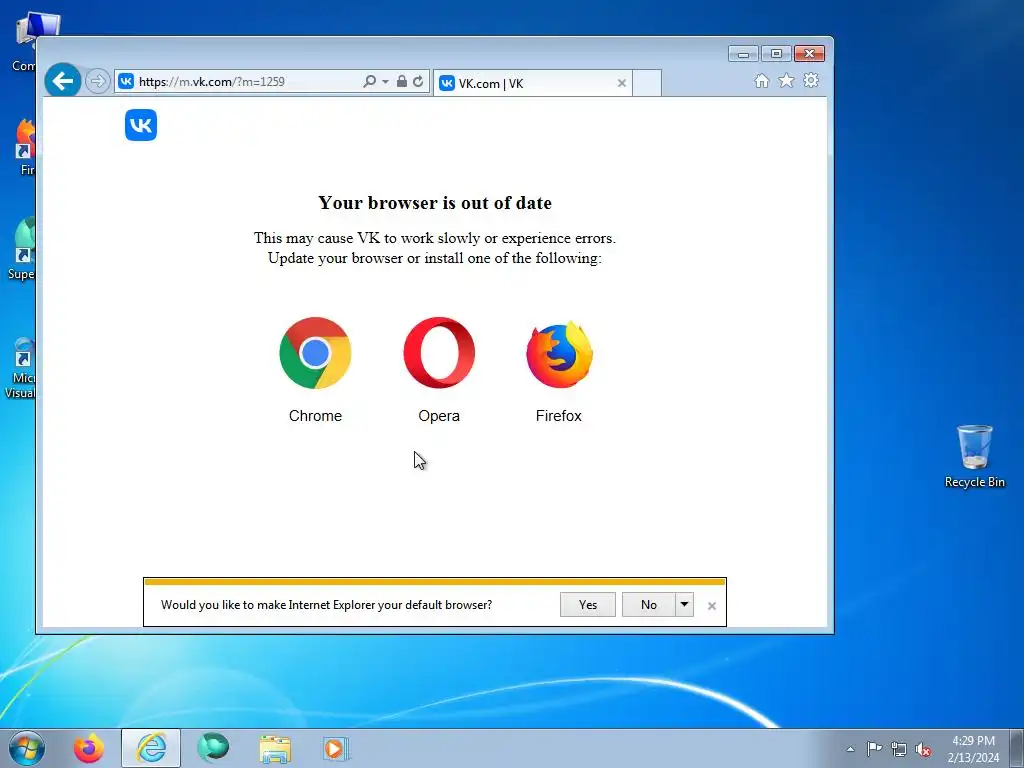This screenshot has width=1024, height=768.
Task: Open File Explorer from the taskbar
Action: pyautogui.click(x=276, y=748)
